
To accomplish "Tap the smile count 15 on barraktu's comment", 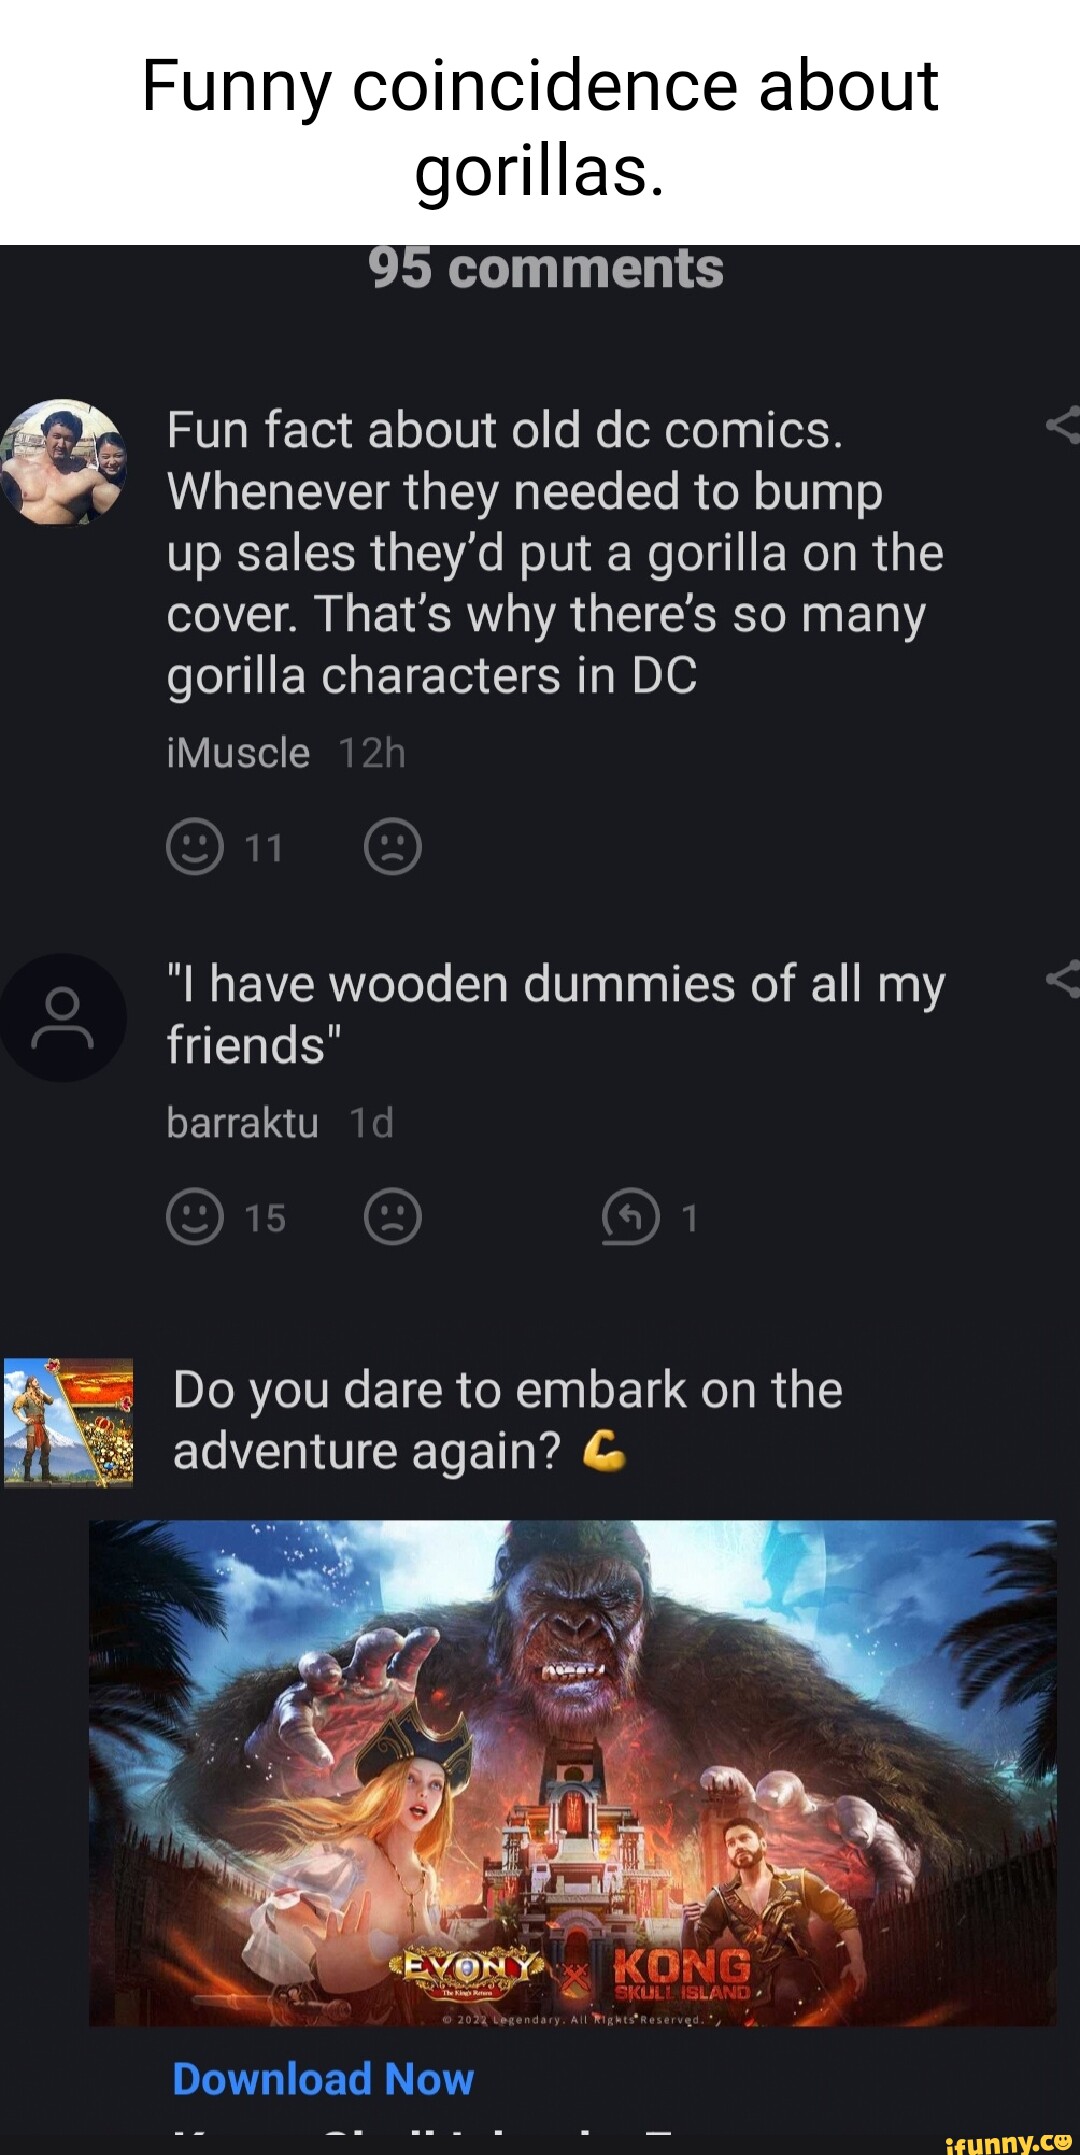I will [x=266, y=1218].
